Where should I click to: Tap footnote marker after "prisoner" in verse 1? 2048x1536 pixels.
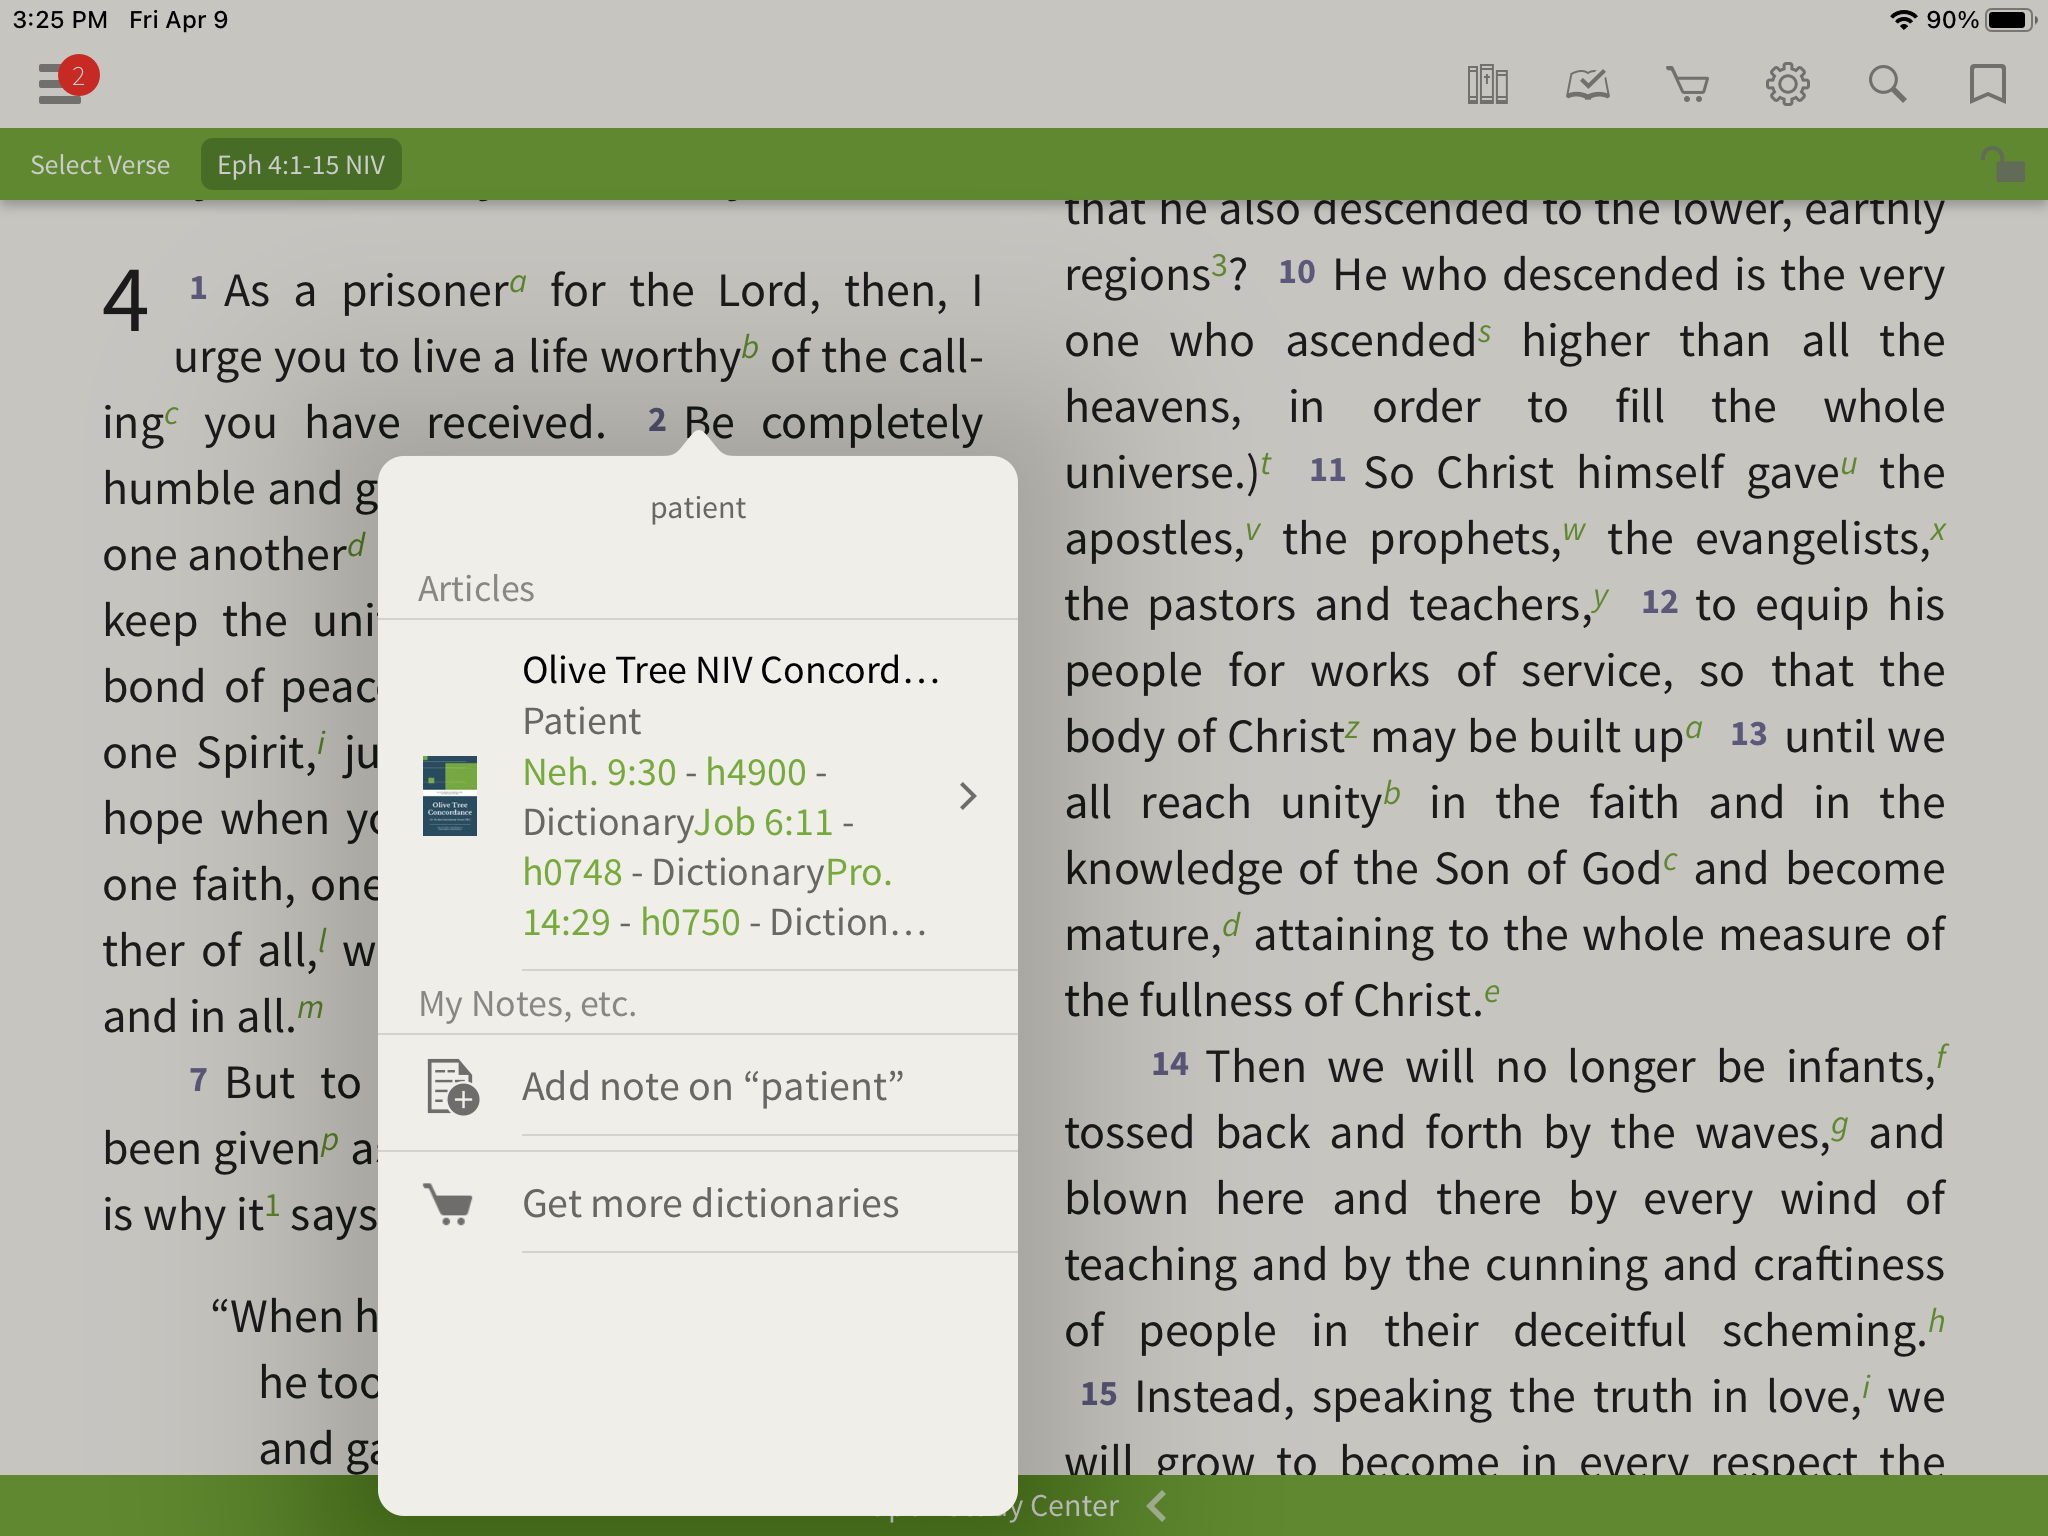[x=518, y=282]
